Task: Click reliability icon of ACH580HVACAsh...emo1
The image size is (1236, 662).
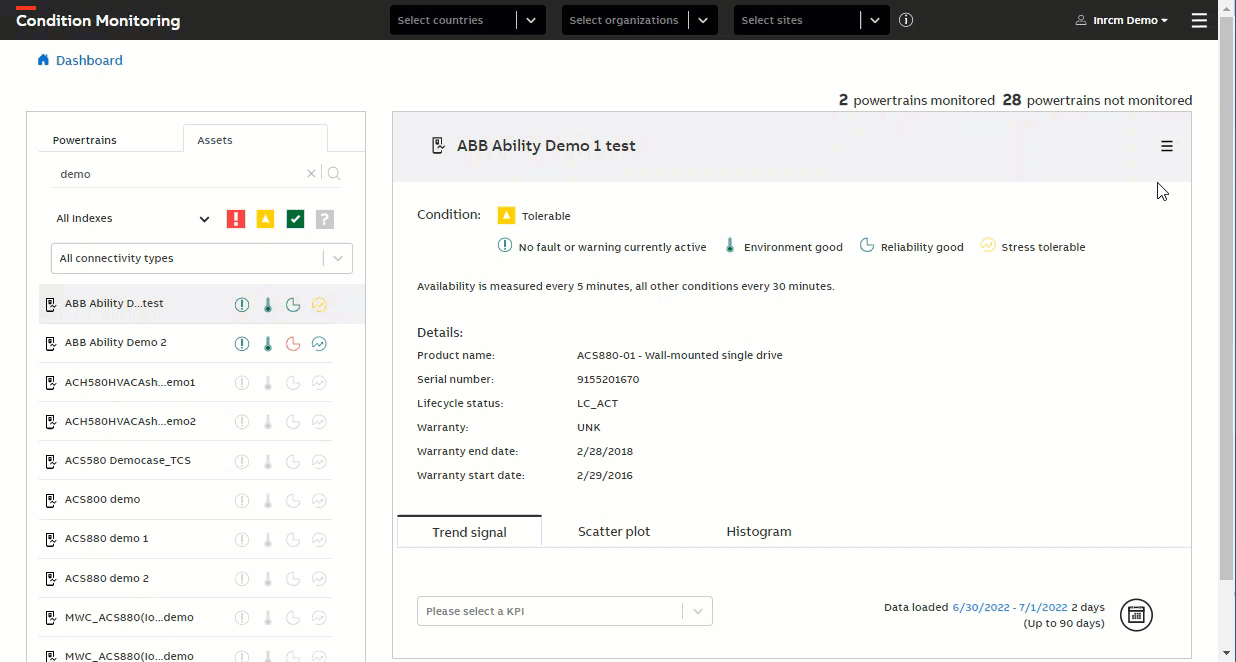Action: [x=293, y=383]
